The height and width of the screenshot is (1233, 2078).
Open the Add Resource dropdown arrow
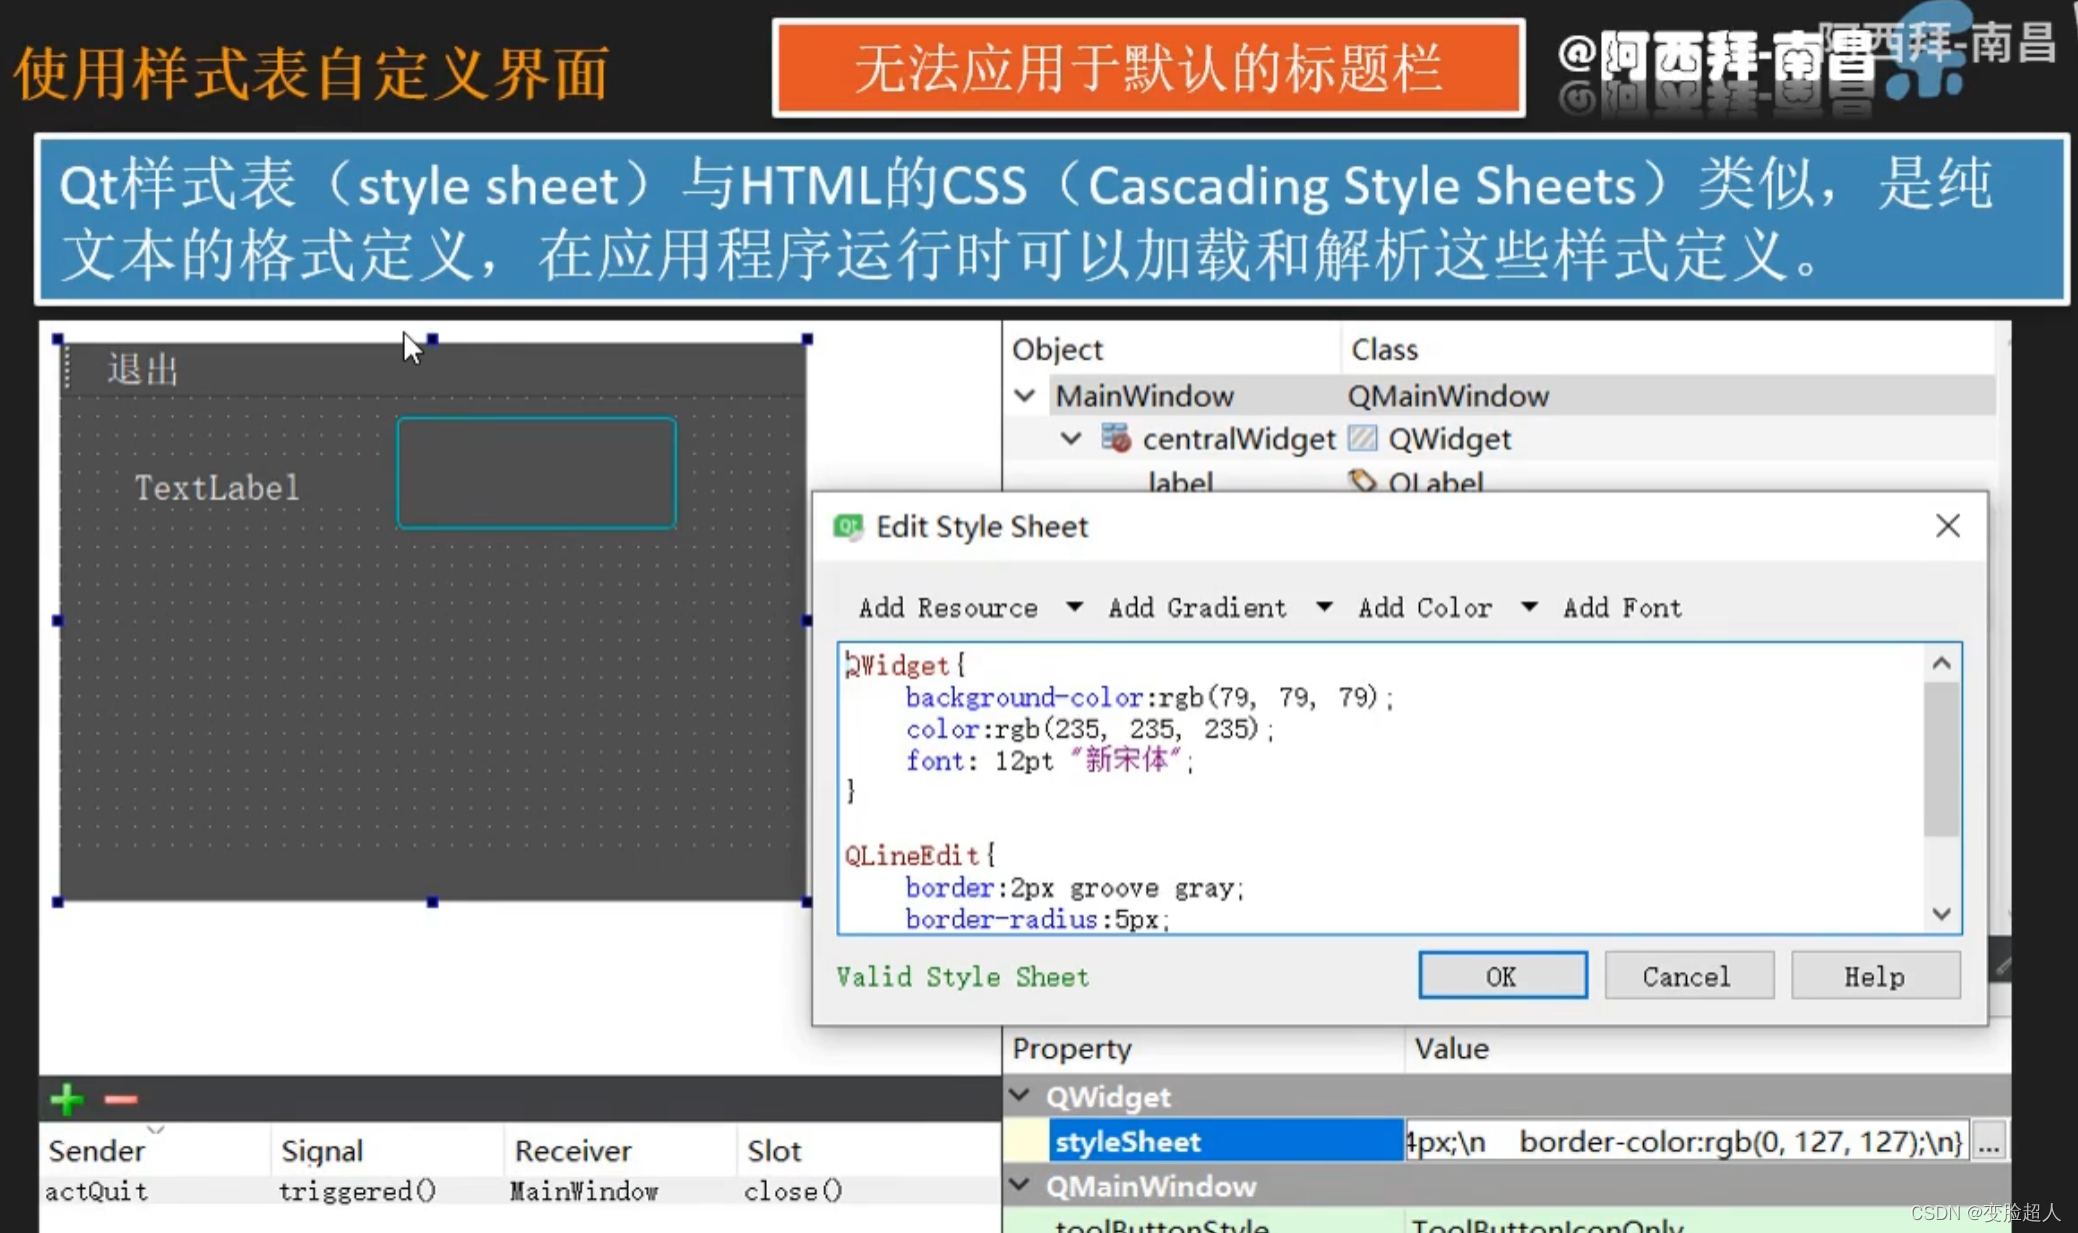[x=1074, y=607]
